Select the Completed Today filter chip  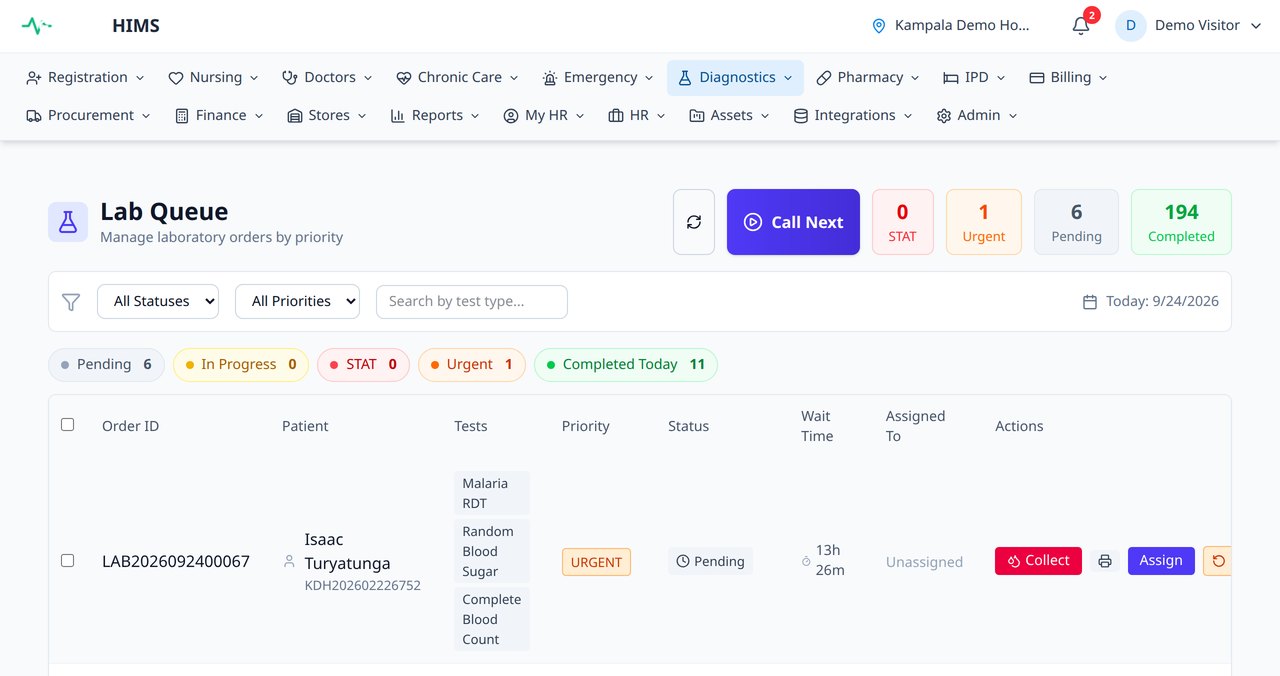(x=626, y=364)
